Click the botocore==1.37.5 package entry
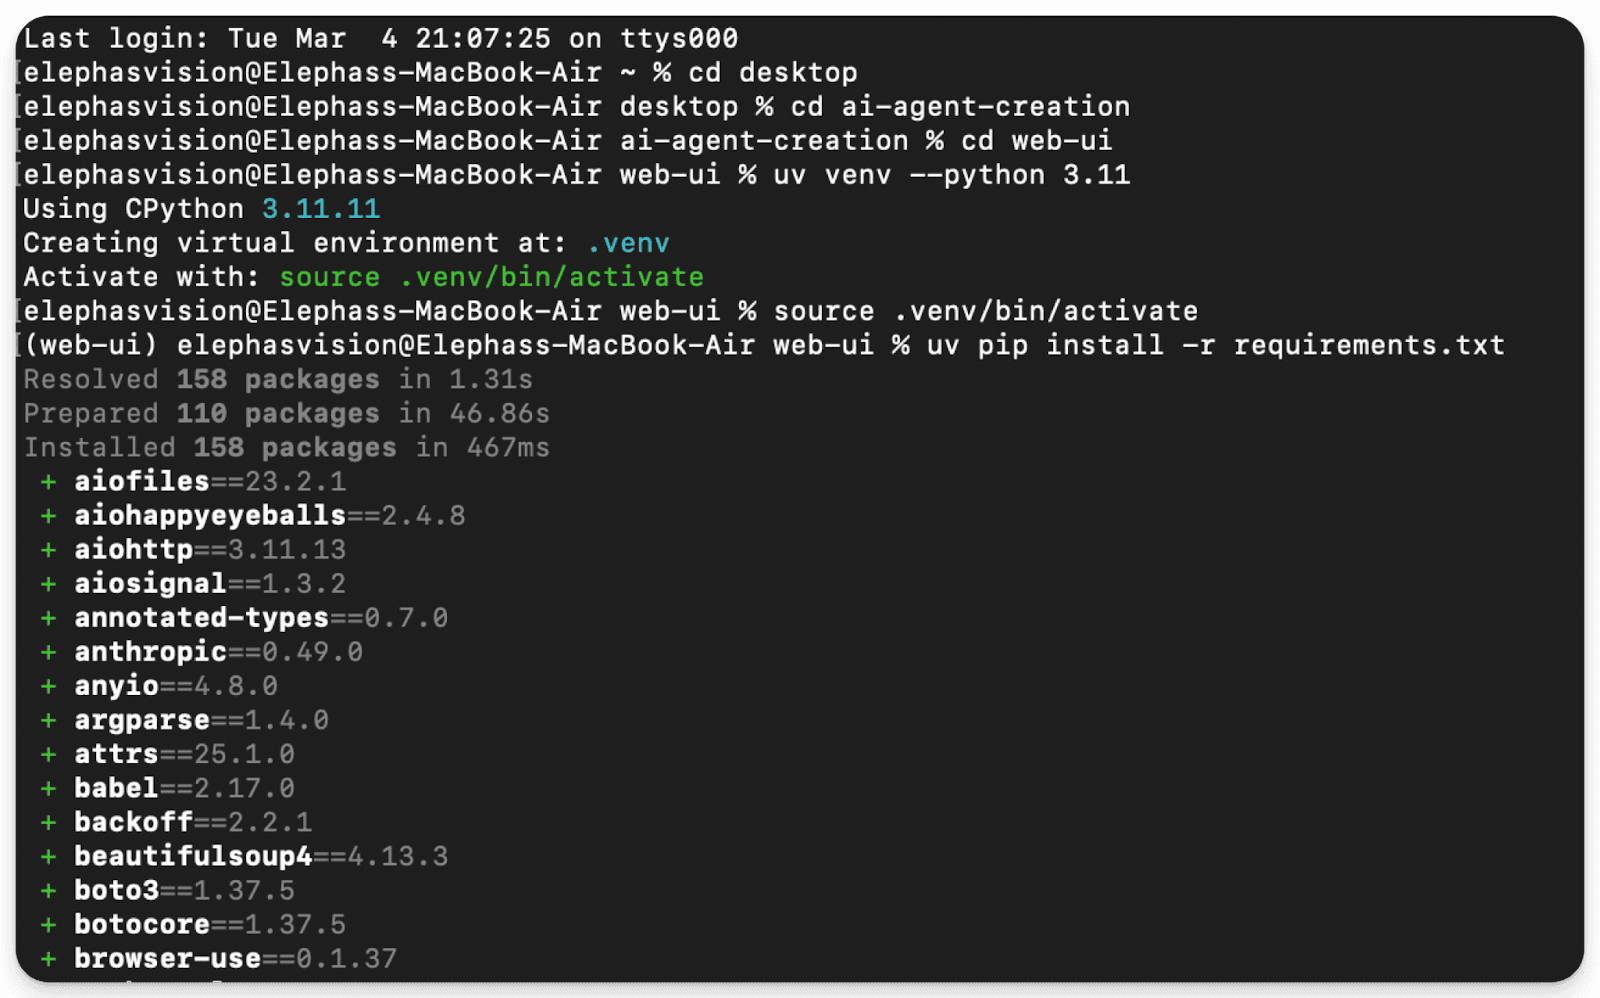 (x=209, y=925)
